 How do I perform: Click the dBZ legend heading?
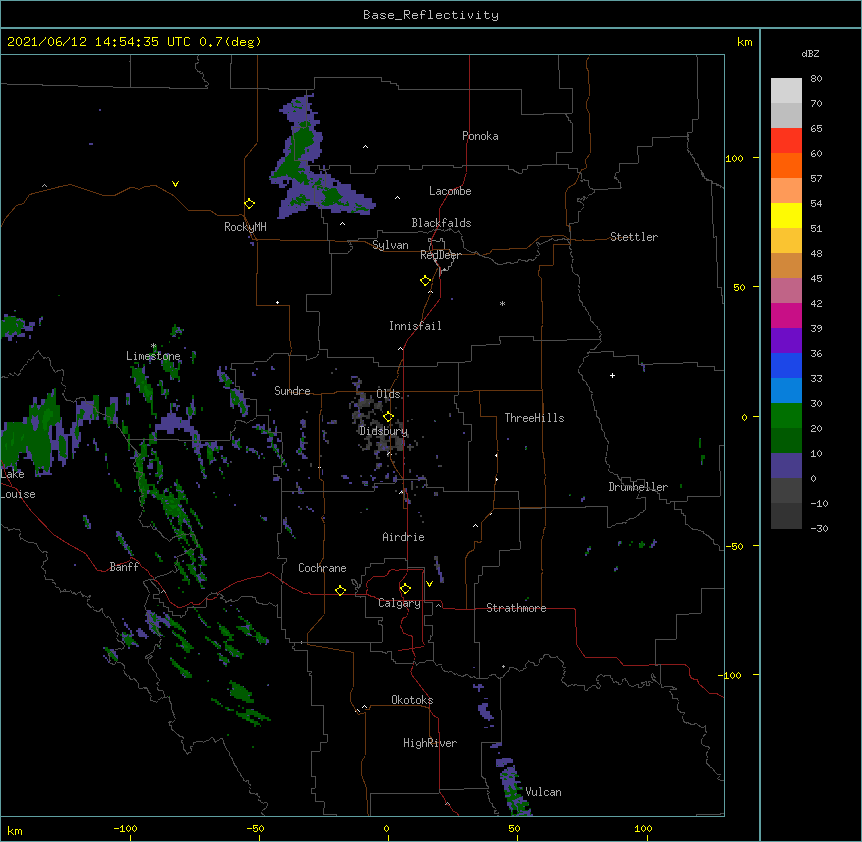(810, 53)
